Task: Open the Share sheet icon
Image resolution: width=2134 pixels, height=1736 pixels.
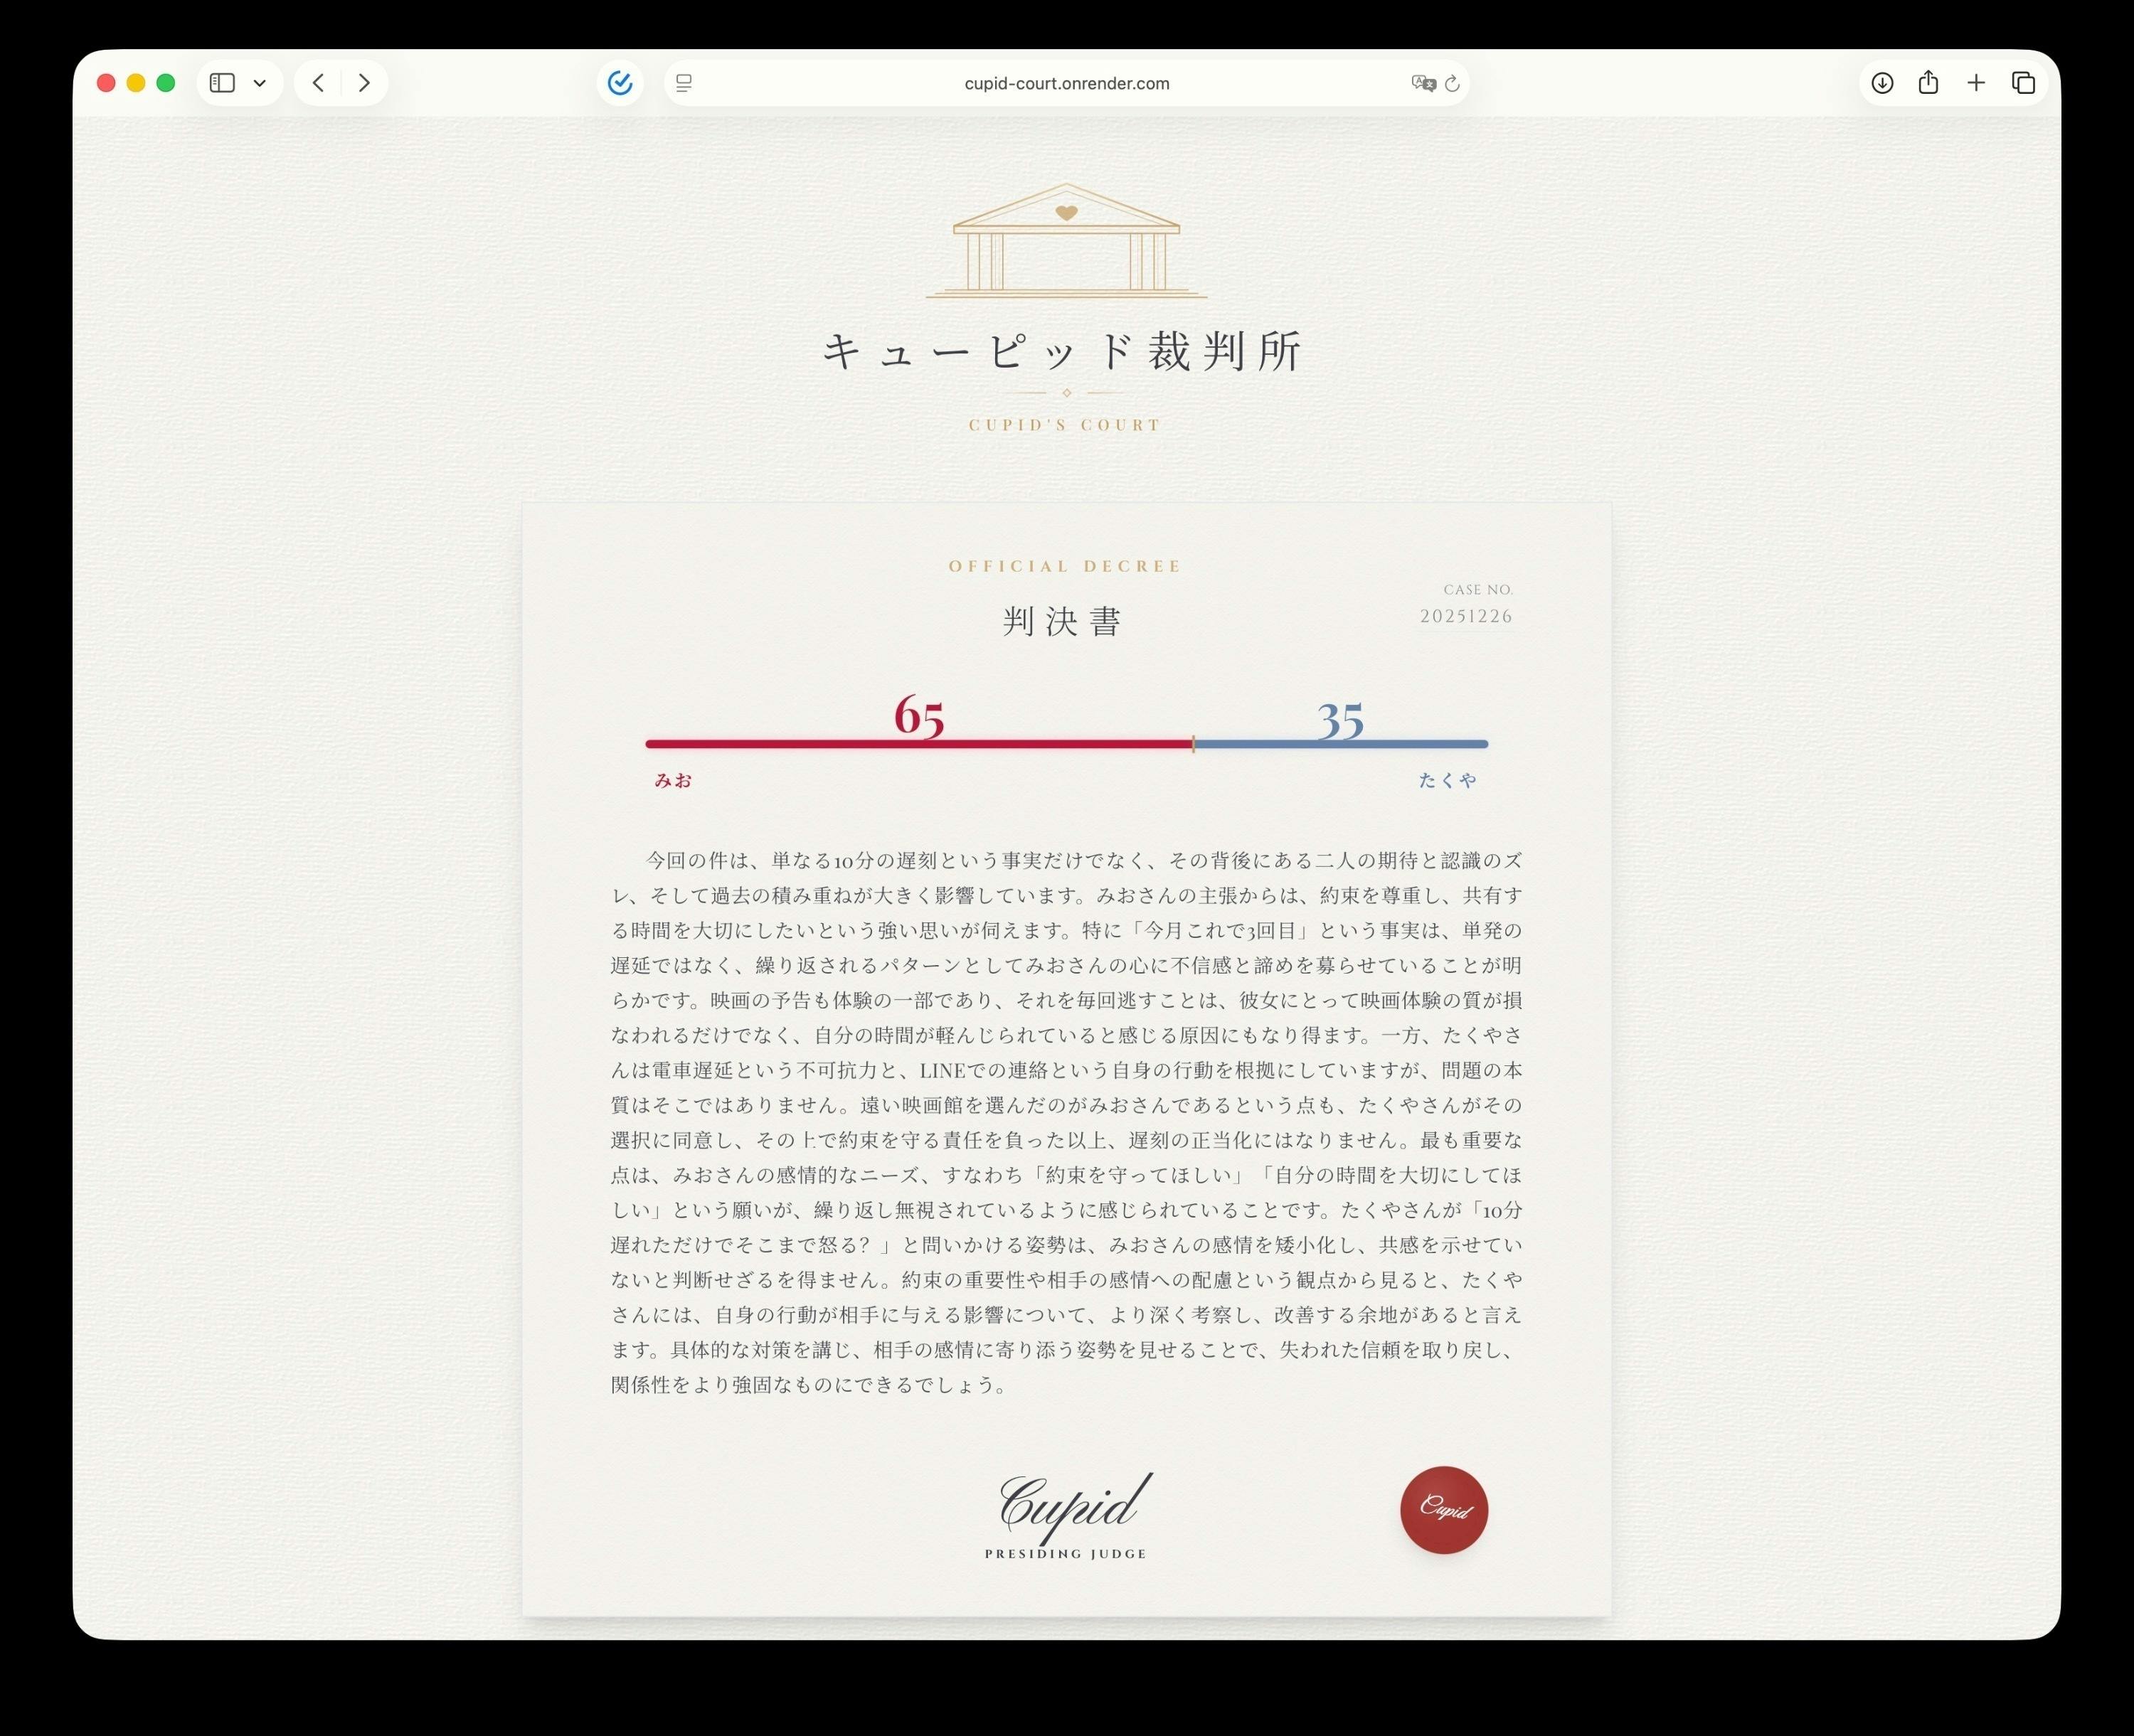Action: (x=1928, y=83)
